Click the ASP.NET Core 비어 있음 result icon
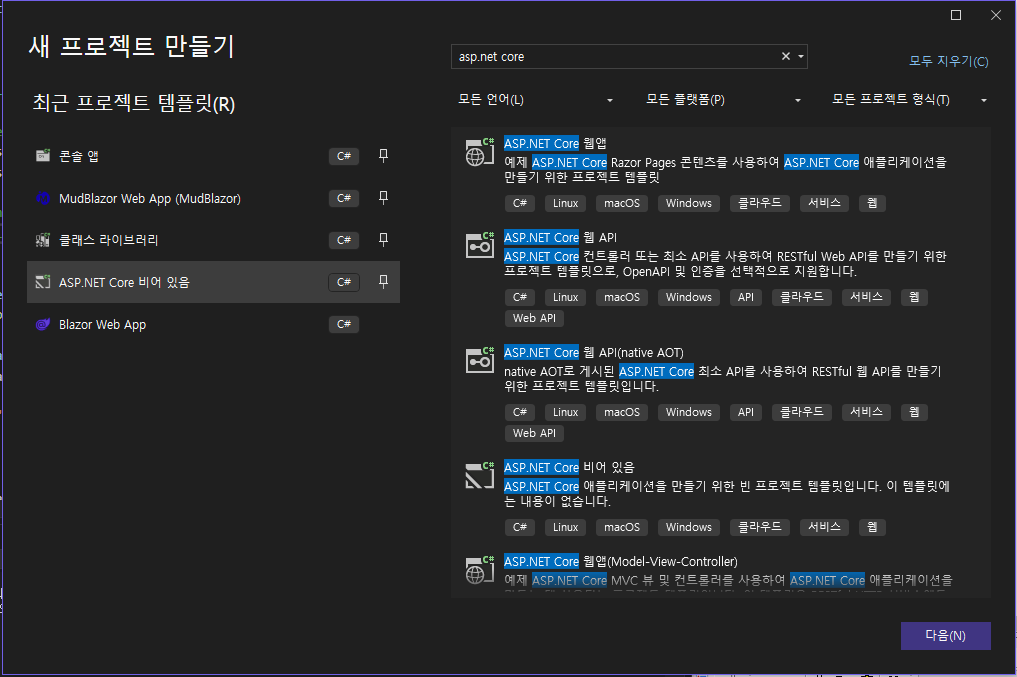 click(480, 475)
